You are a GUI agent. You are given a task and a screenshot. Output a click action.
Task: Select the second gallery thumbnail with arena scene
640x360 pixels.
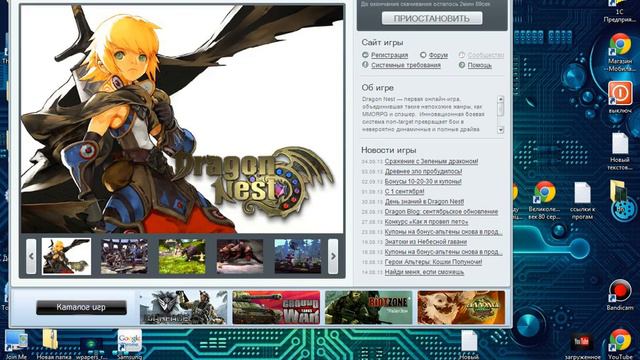(x=124, y=256)
